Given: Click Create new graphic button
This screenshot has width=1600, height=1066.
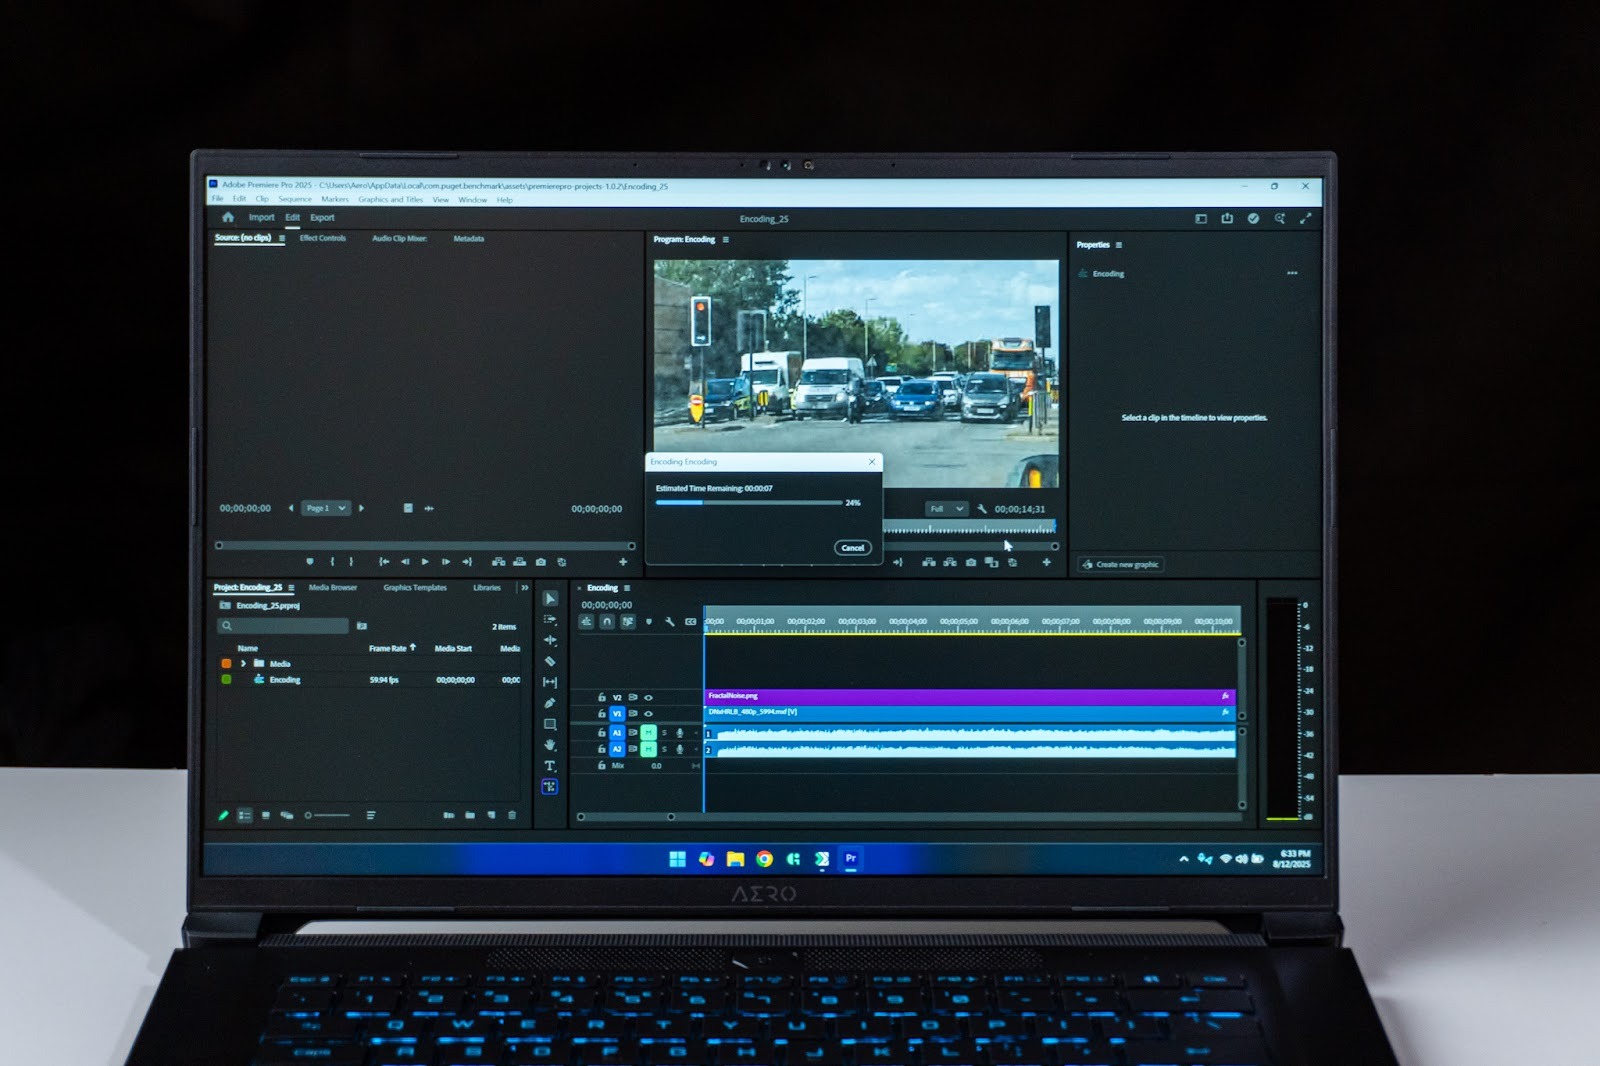Looking at the screenshot, I should pos(1121,565).
